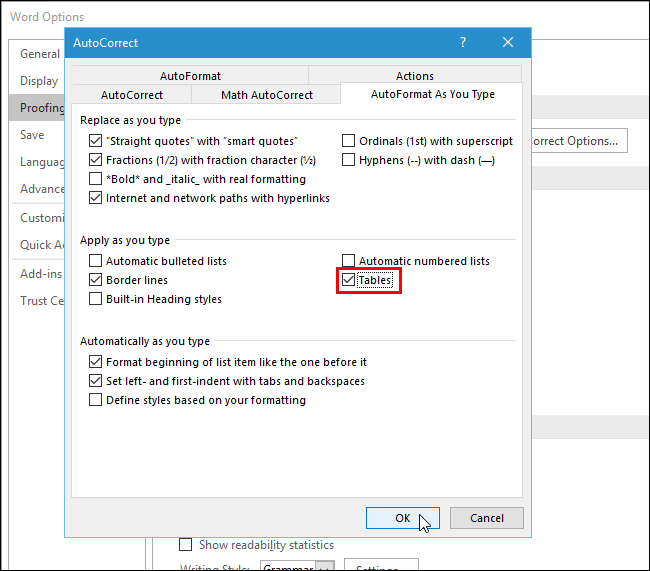The height and width of the screenshot is (571, 650).
Task: Open the Actions tab
Action: pyautogui.click(x=415, y=76)
